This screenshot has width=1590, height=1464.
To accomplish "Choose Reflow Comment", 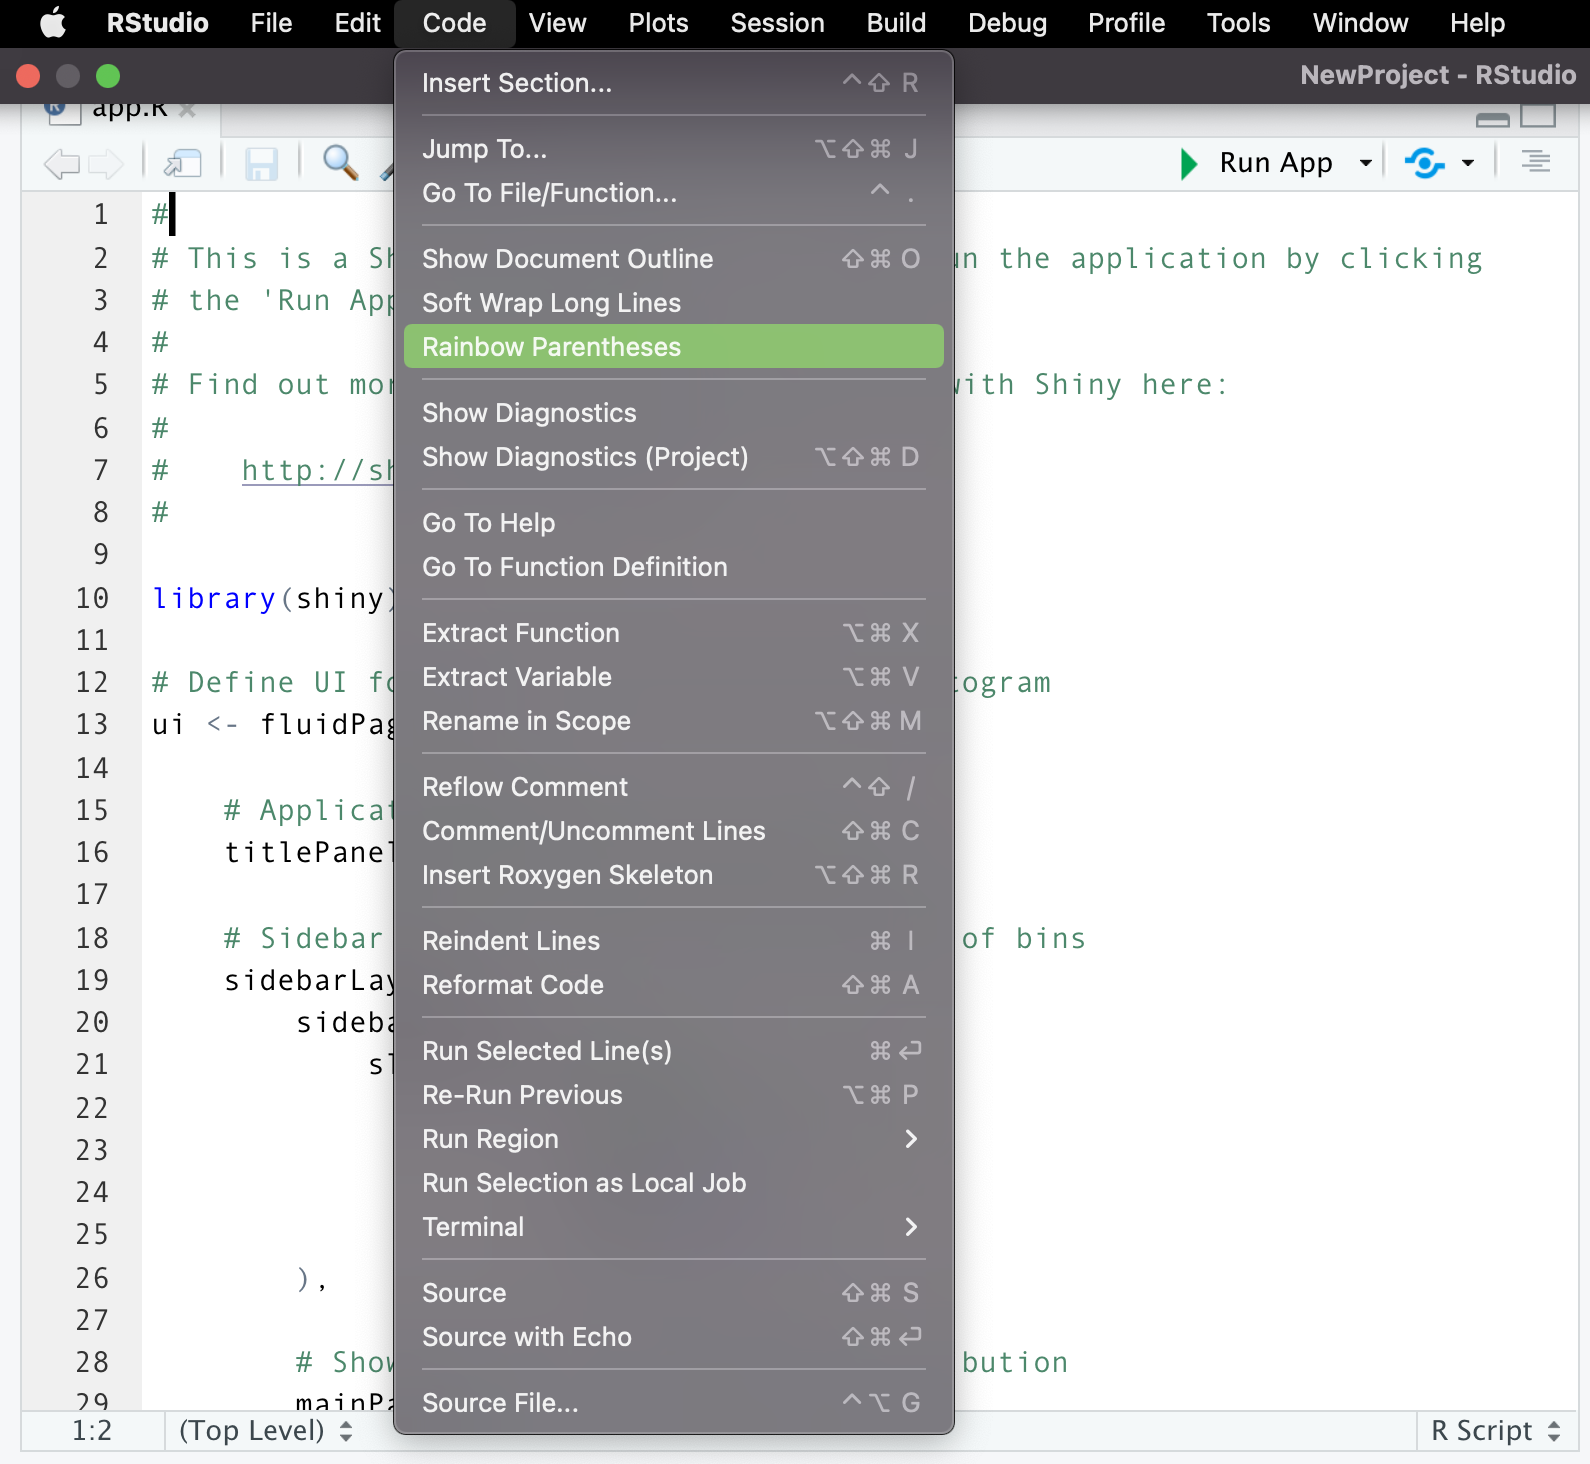I will tap(674, 787).
